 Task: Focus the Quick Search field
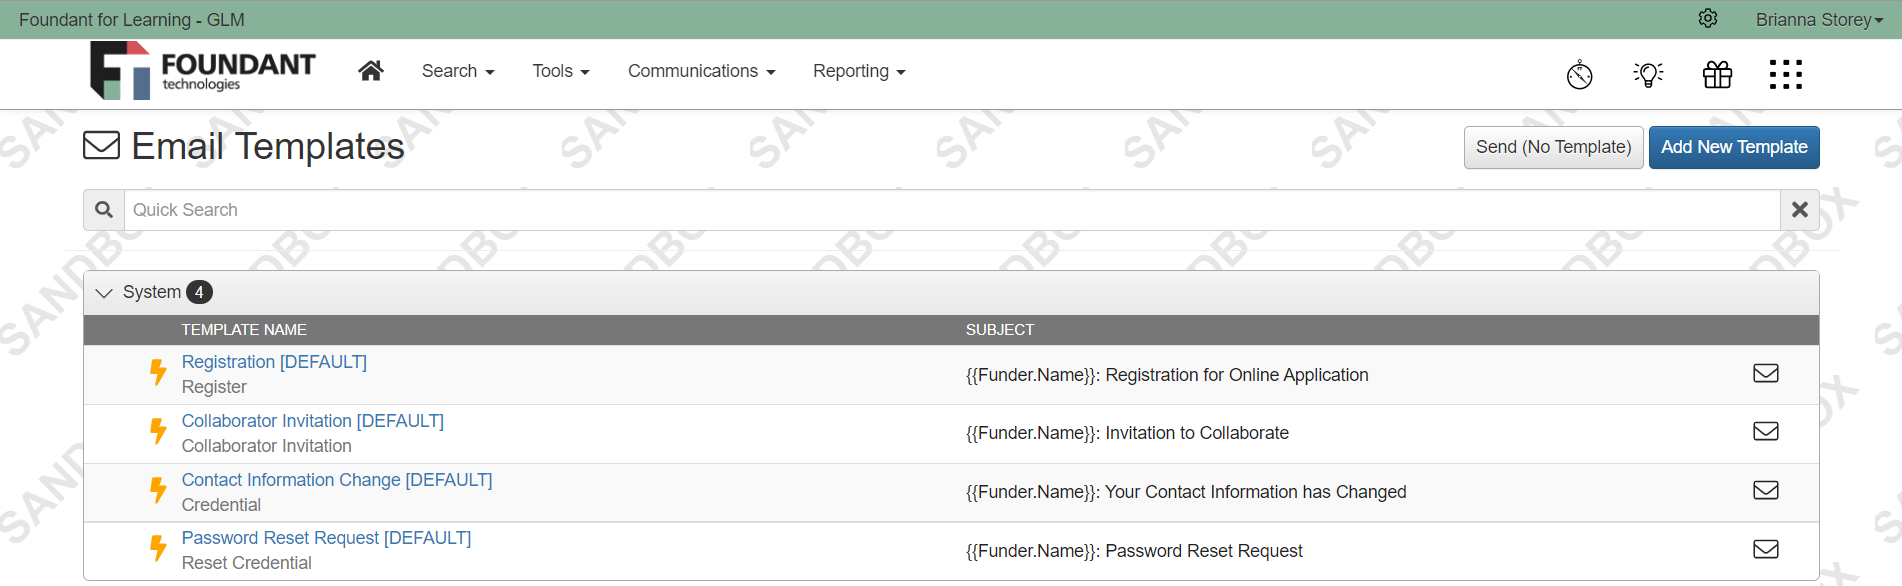(x=951, y=210)
